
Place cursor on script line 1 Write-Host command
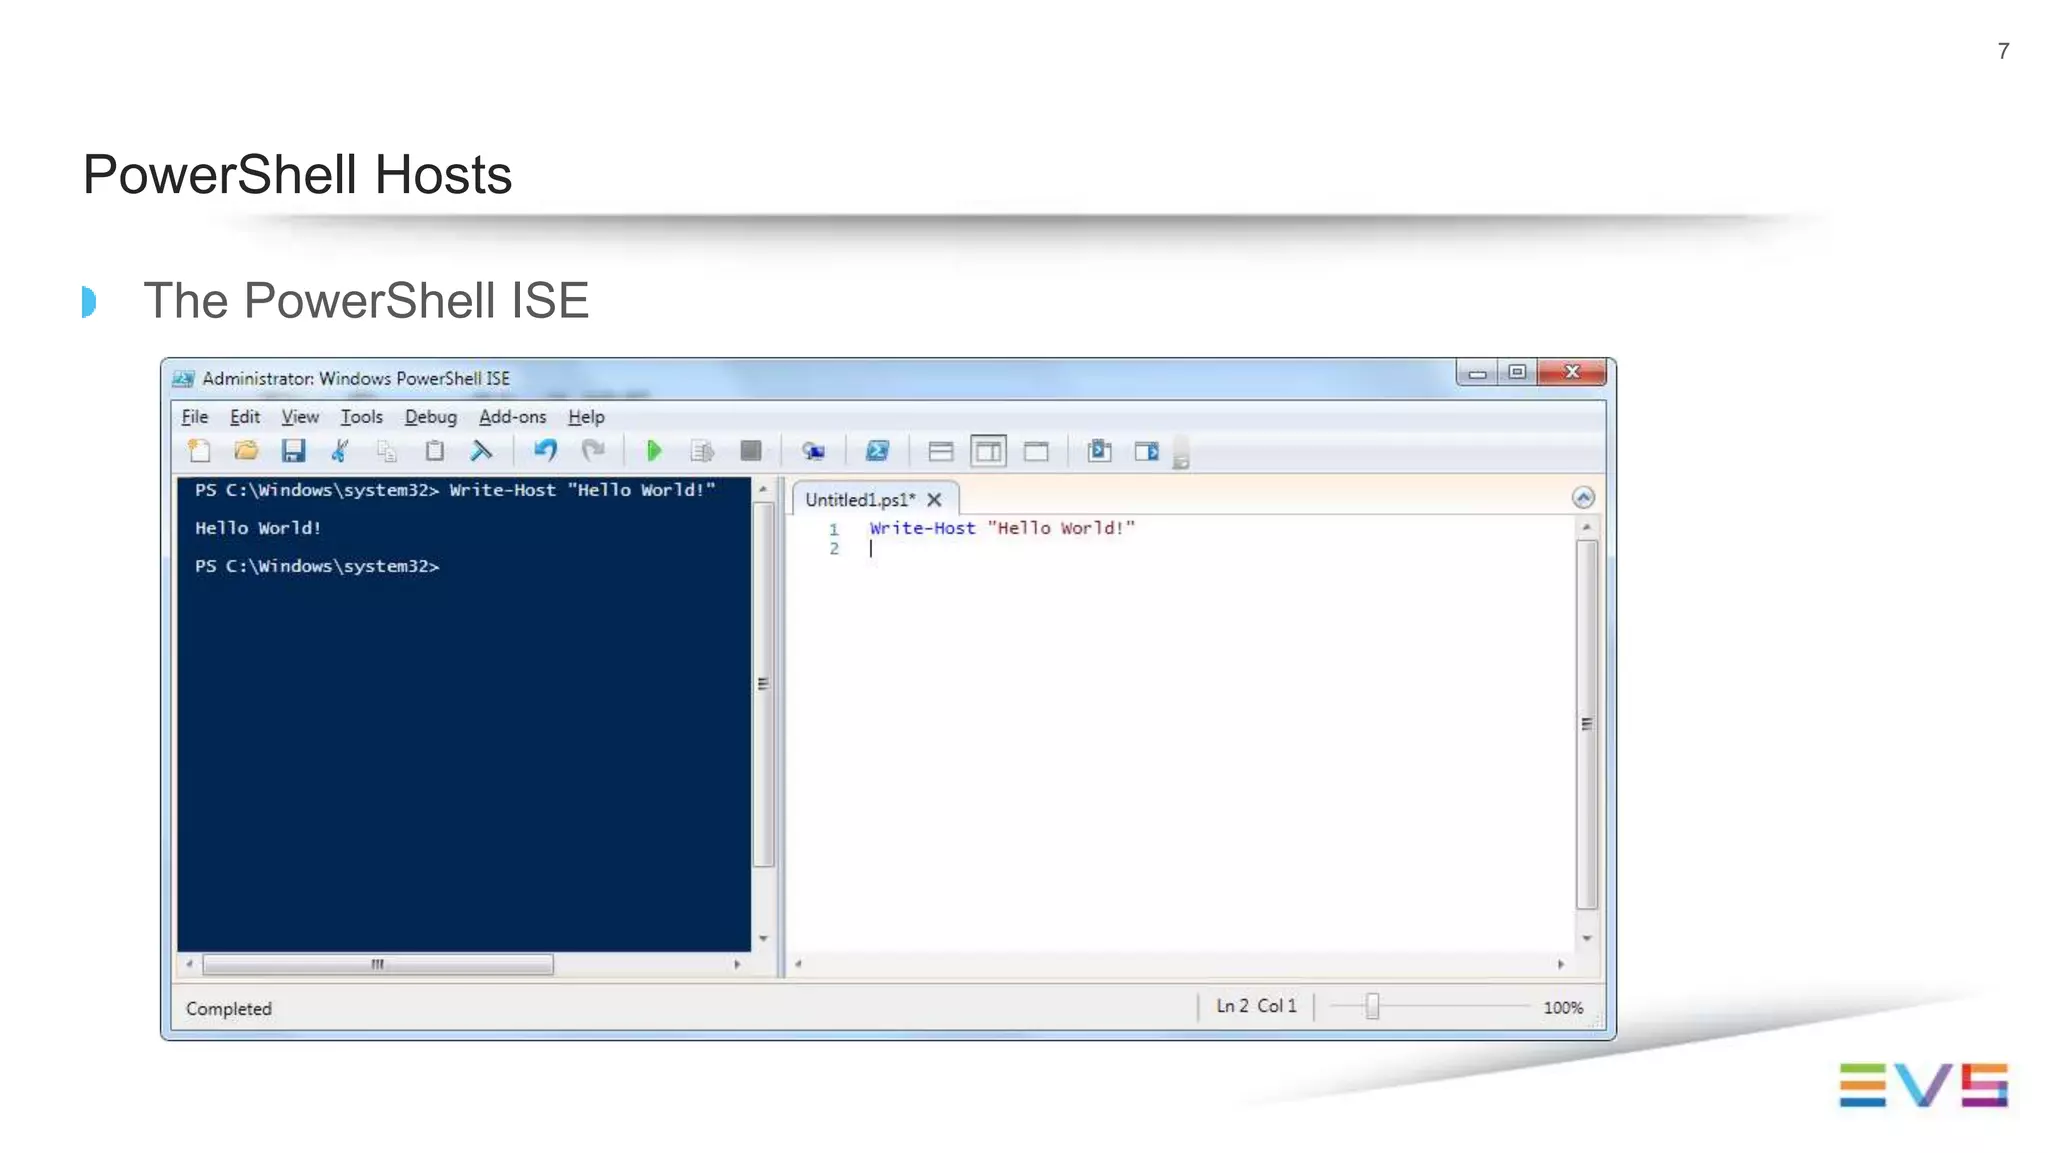pyautogui.click(x=922, y=528)
